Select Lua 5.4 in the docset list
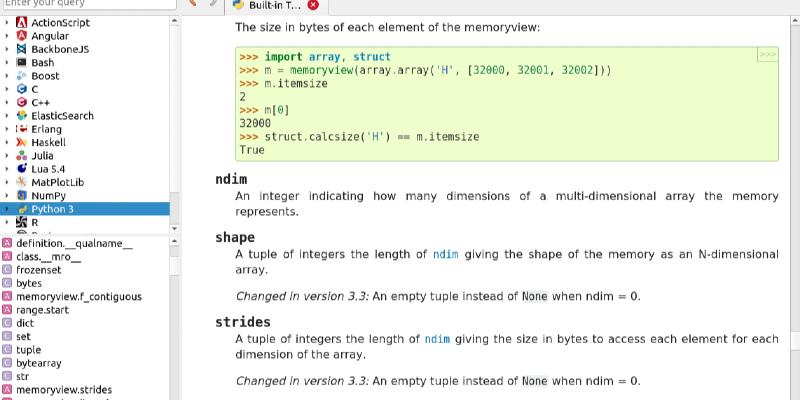This screenshot has width=800, height=400. 48,169
